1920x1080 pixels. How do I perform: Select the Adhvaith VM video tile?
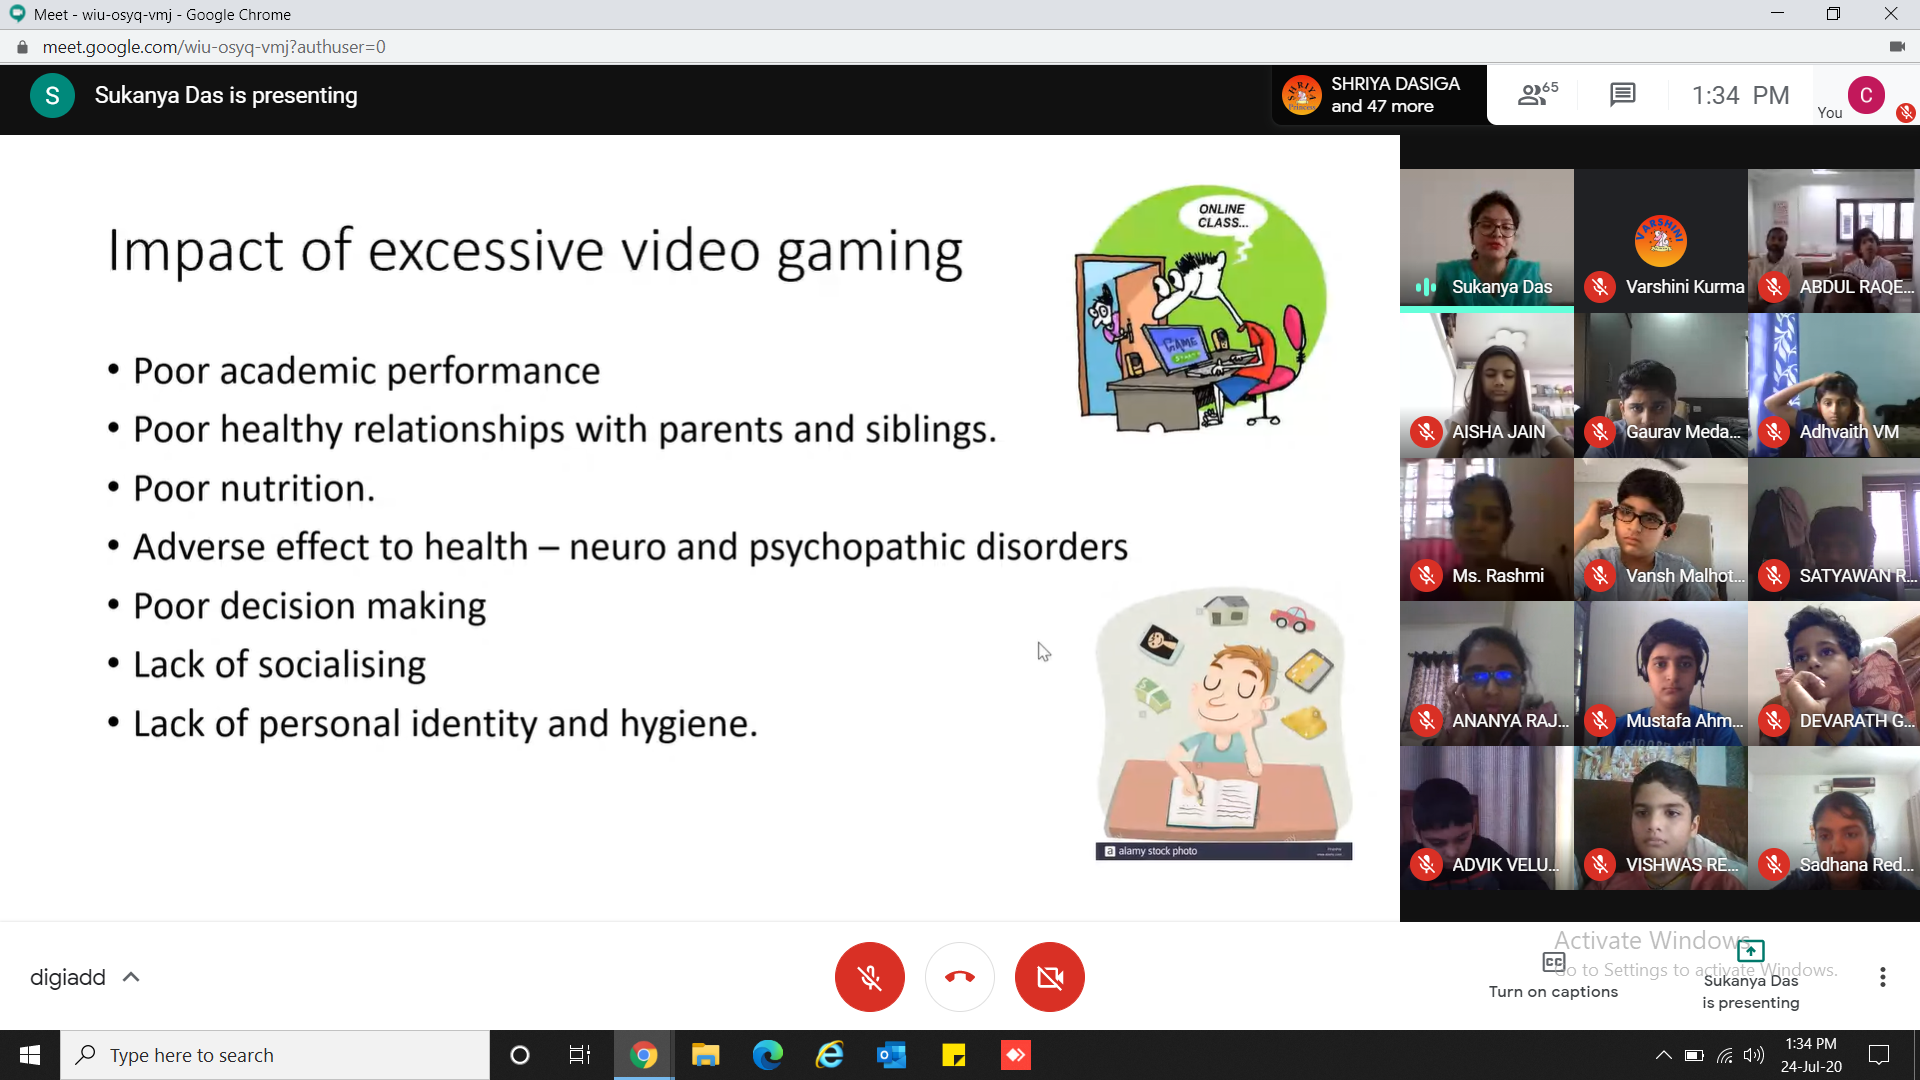pos(1834,386)
